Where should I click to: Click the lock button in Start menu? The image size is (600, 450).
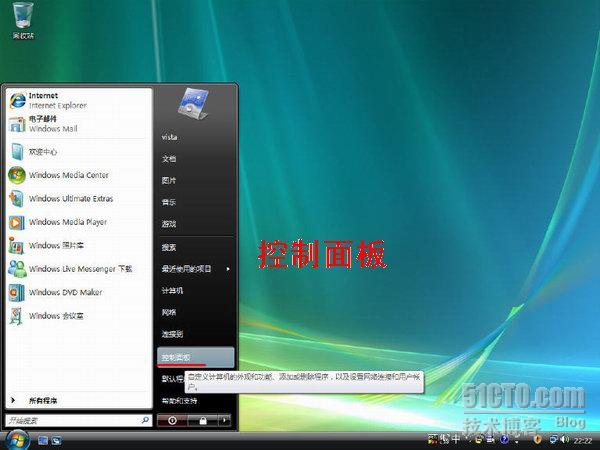pyautogui.click(x=203, y=421)
